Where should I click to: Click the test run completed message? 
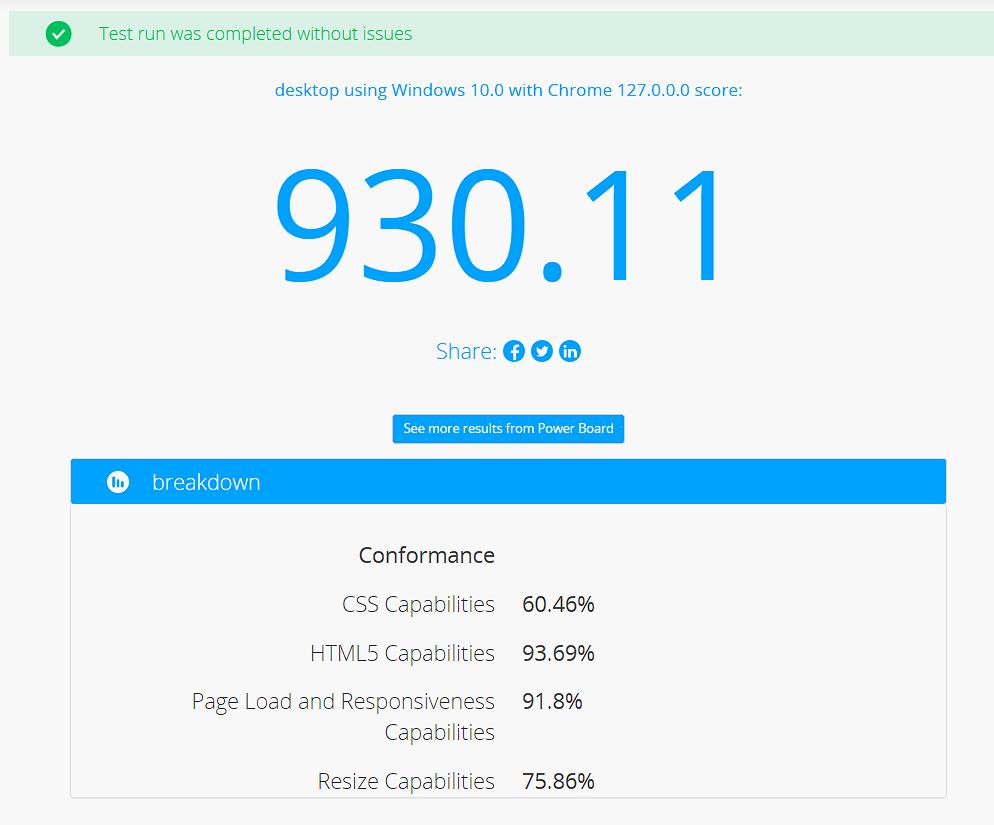coord(255,34)
